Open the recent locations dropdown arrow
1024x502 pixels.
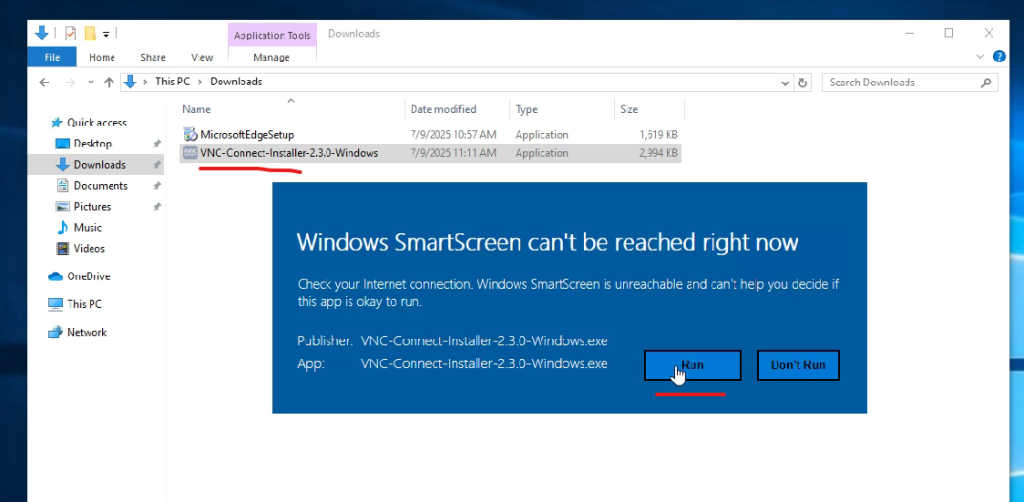(91, 82)
